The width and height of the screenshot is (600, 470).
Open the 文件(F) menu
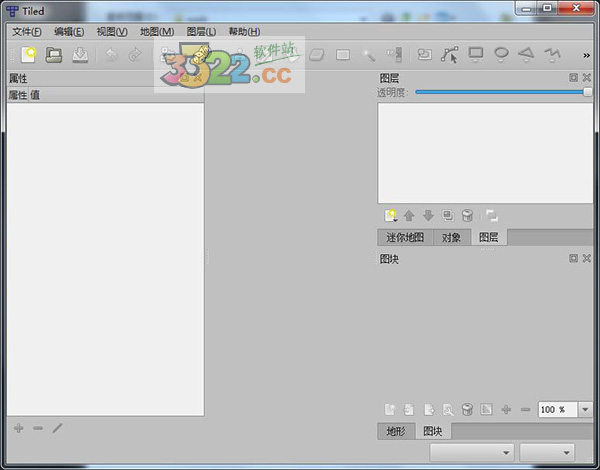coord(27,32)
